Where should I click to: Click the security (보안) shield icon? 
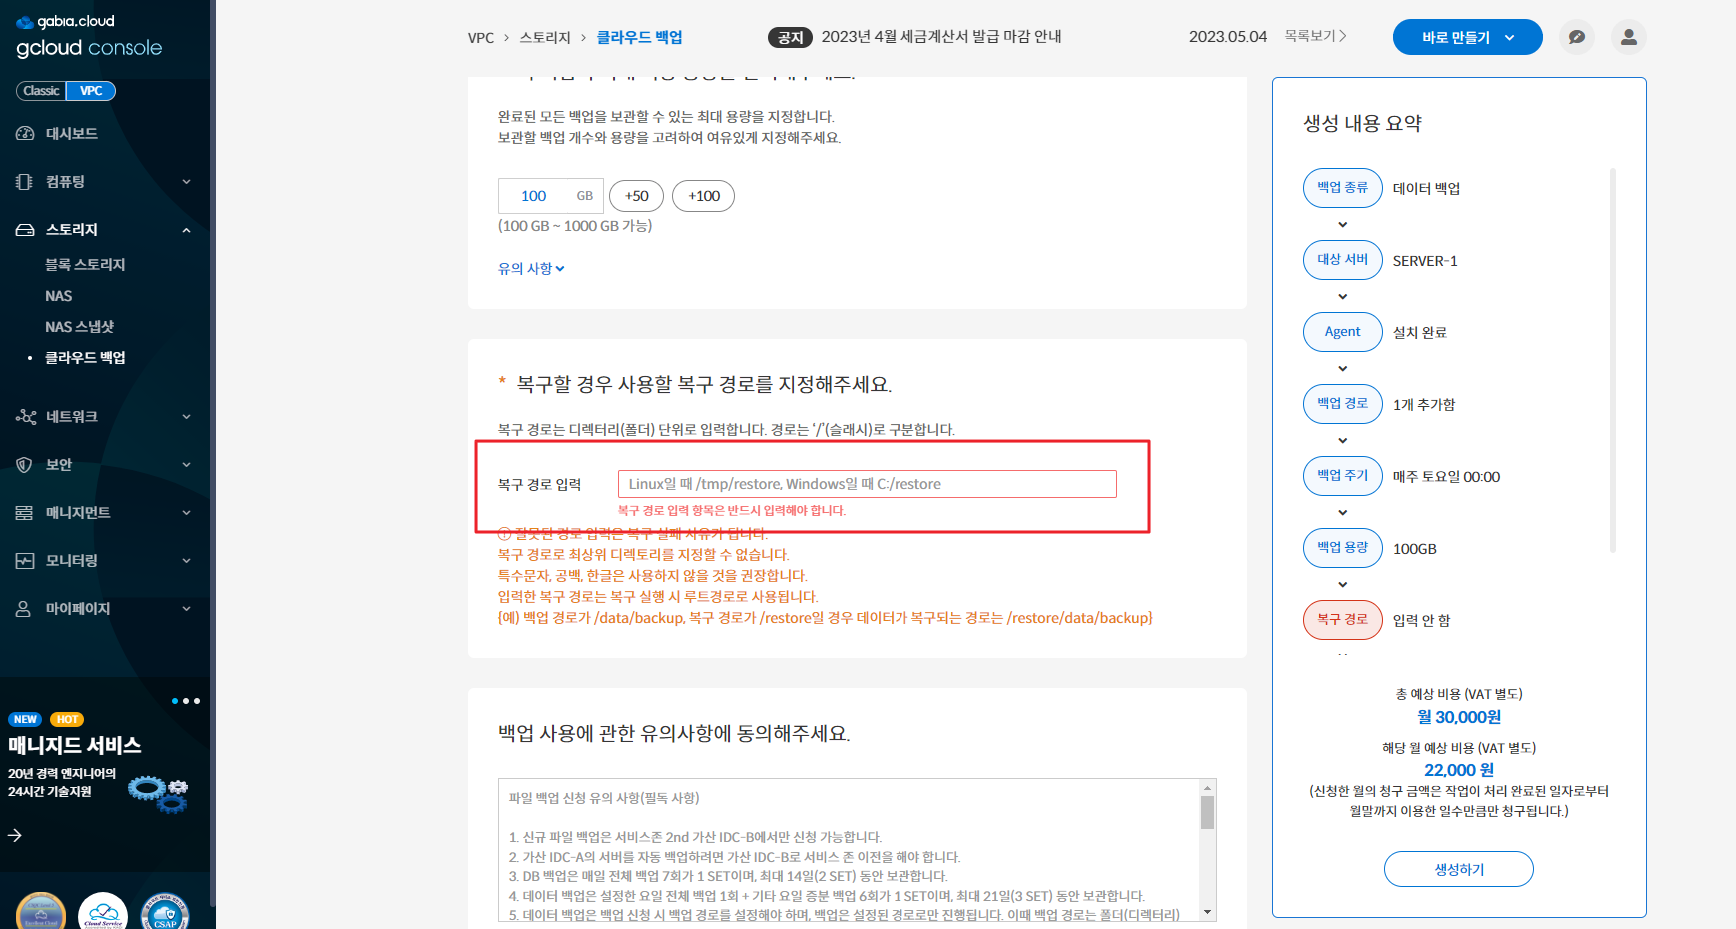pyautogui.click(x=25, y=464)
